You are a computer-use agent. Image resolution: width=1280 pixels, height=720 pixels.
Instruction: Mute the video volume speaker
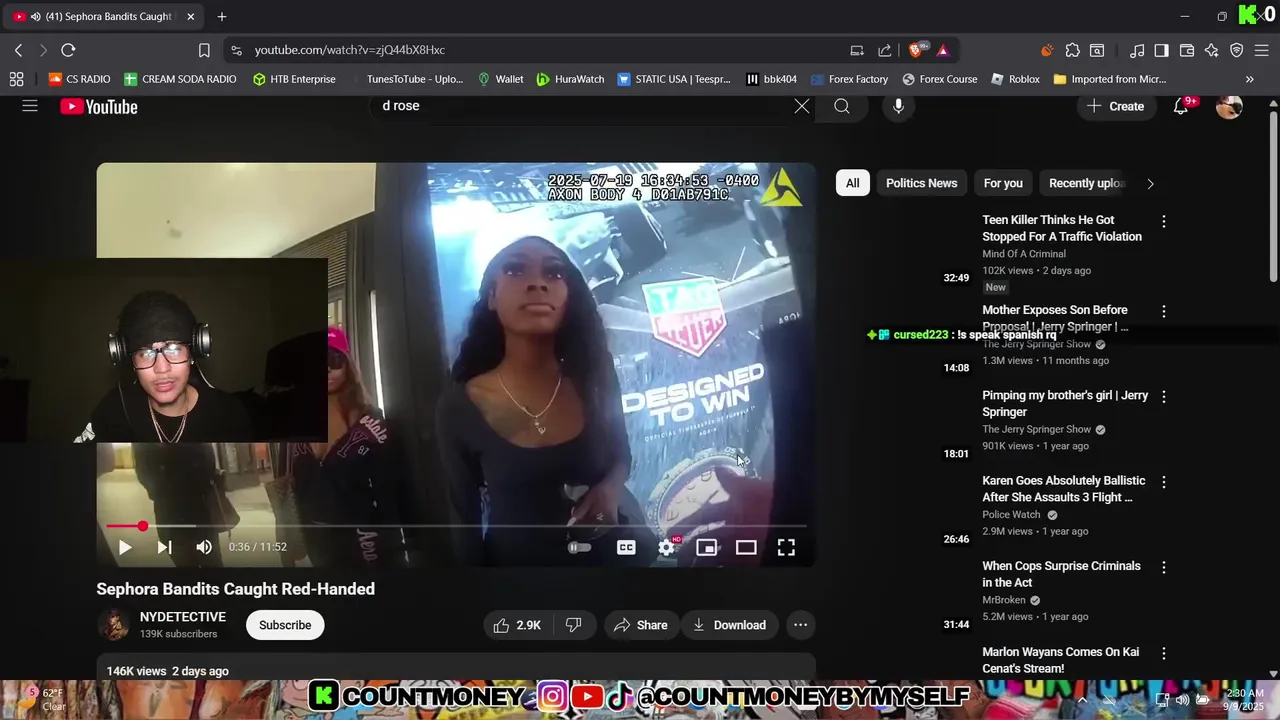click(204, 547)
